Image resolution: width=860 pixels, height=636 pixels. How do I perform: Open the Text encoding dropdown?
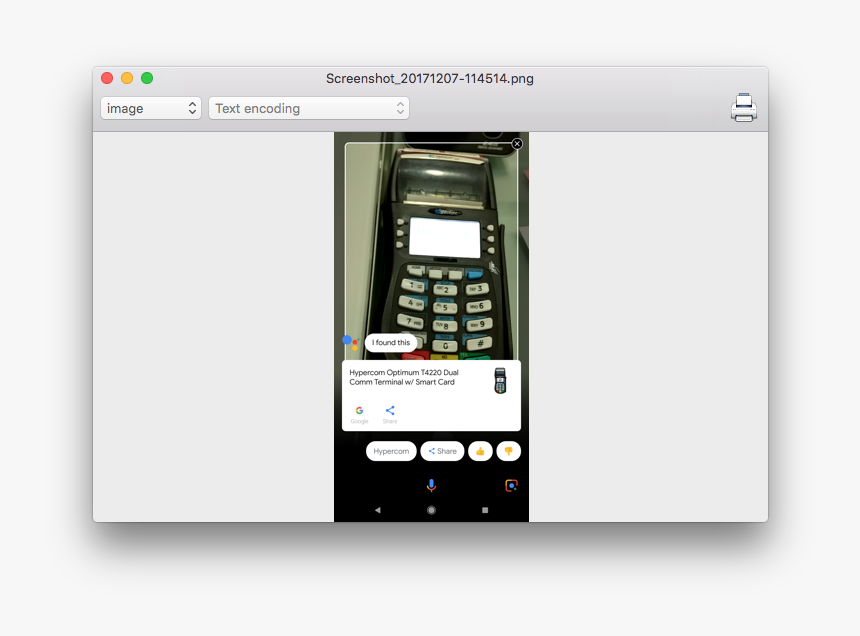tap(309, 108)
